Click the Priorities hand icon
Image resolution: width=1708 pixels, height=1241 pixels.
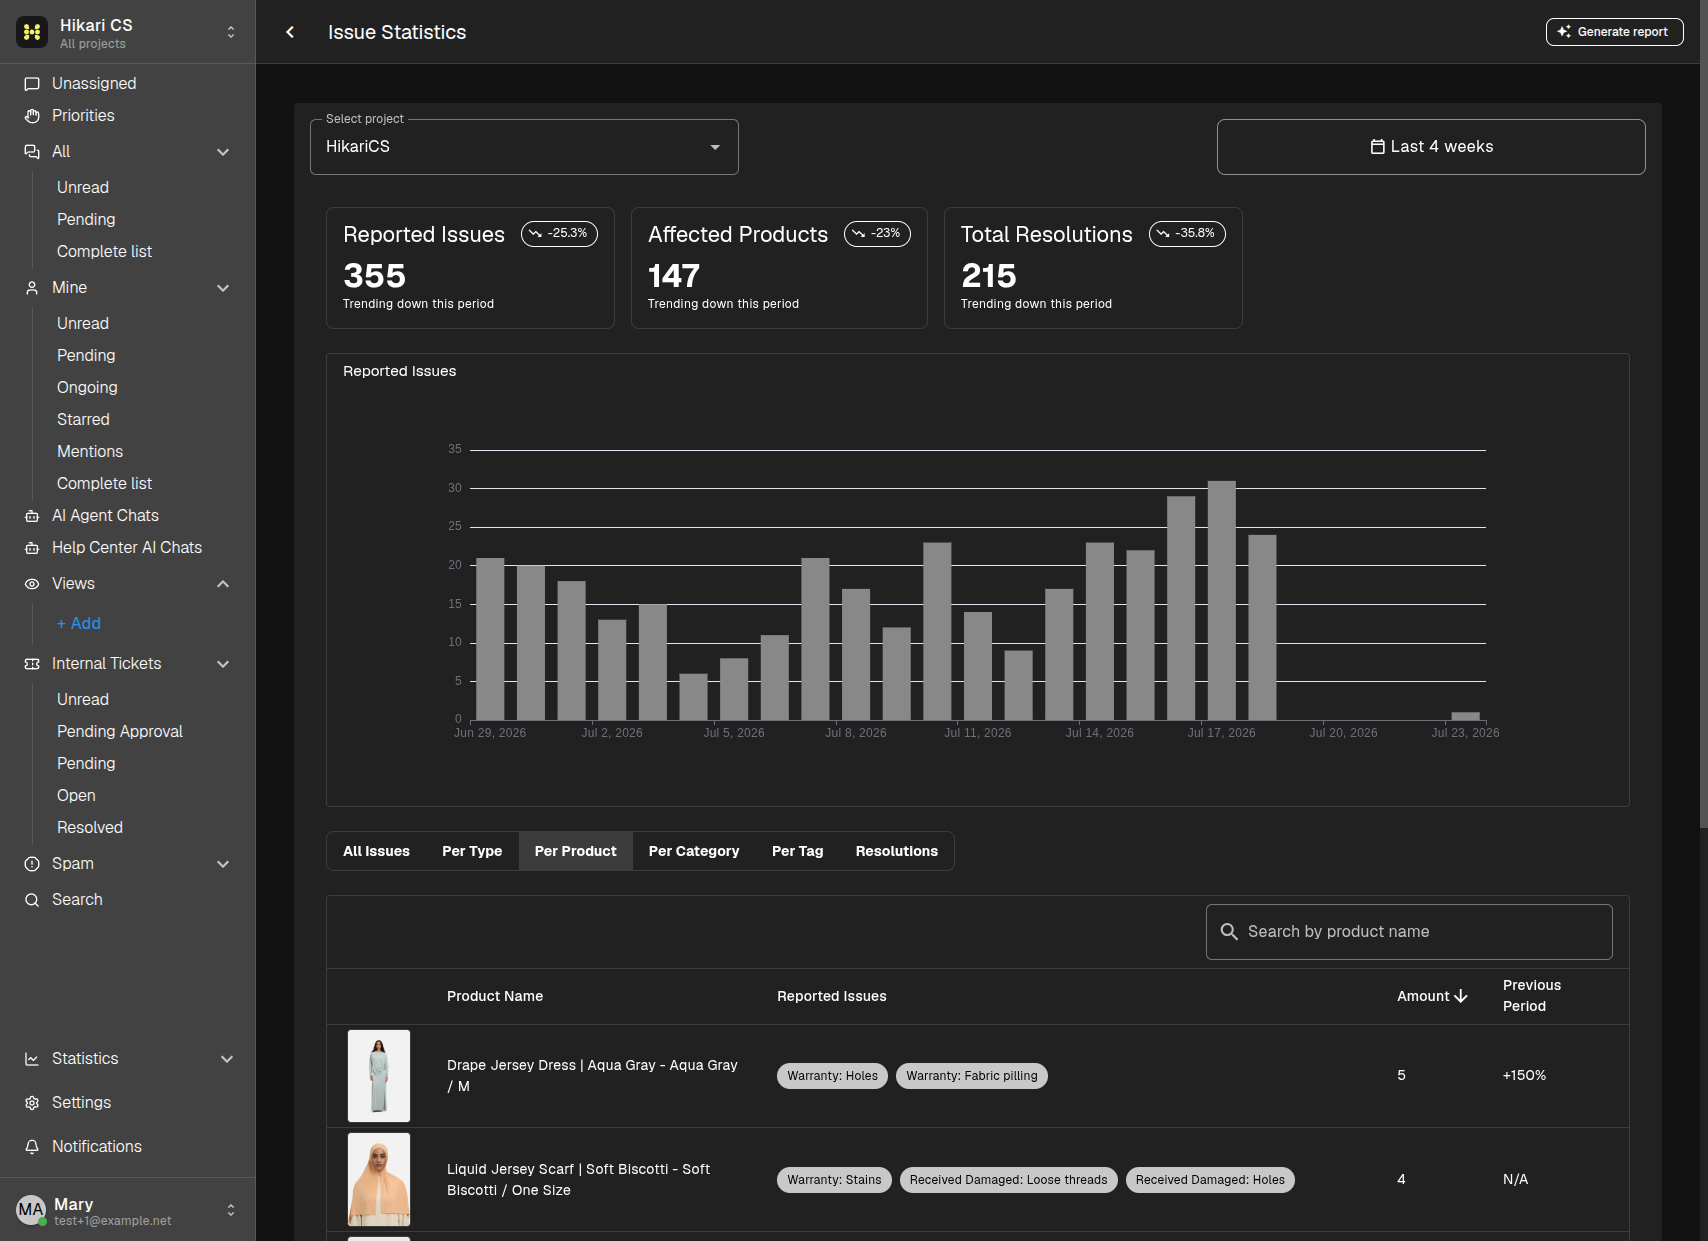32,116
